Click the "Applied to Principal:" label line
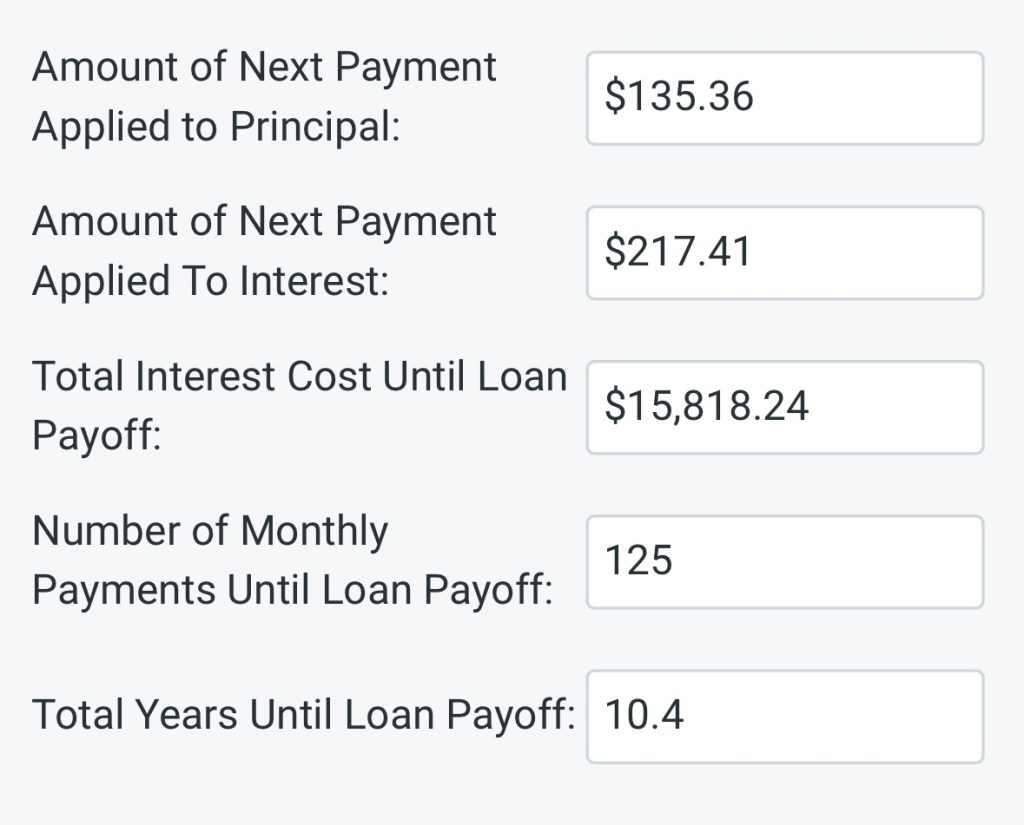Viewport: 1024px width, 825px height. point(216,127)
